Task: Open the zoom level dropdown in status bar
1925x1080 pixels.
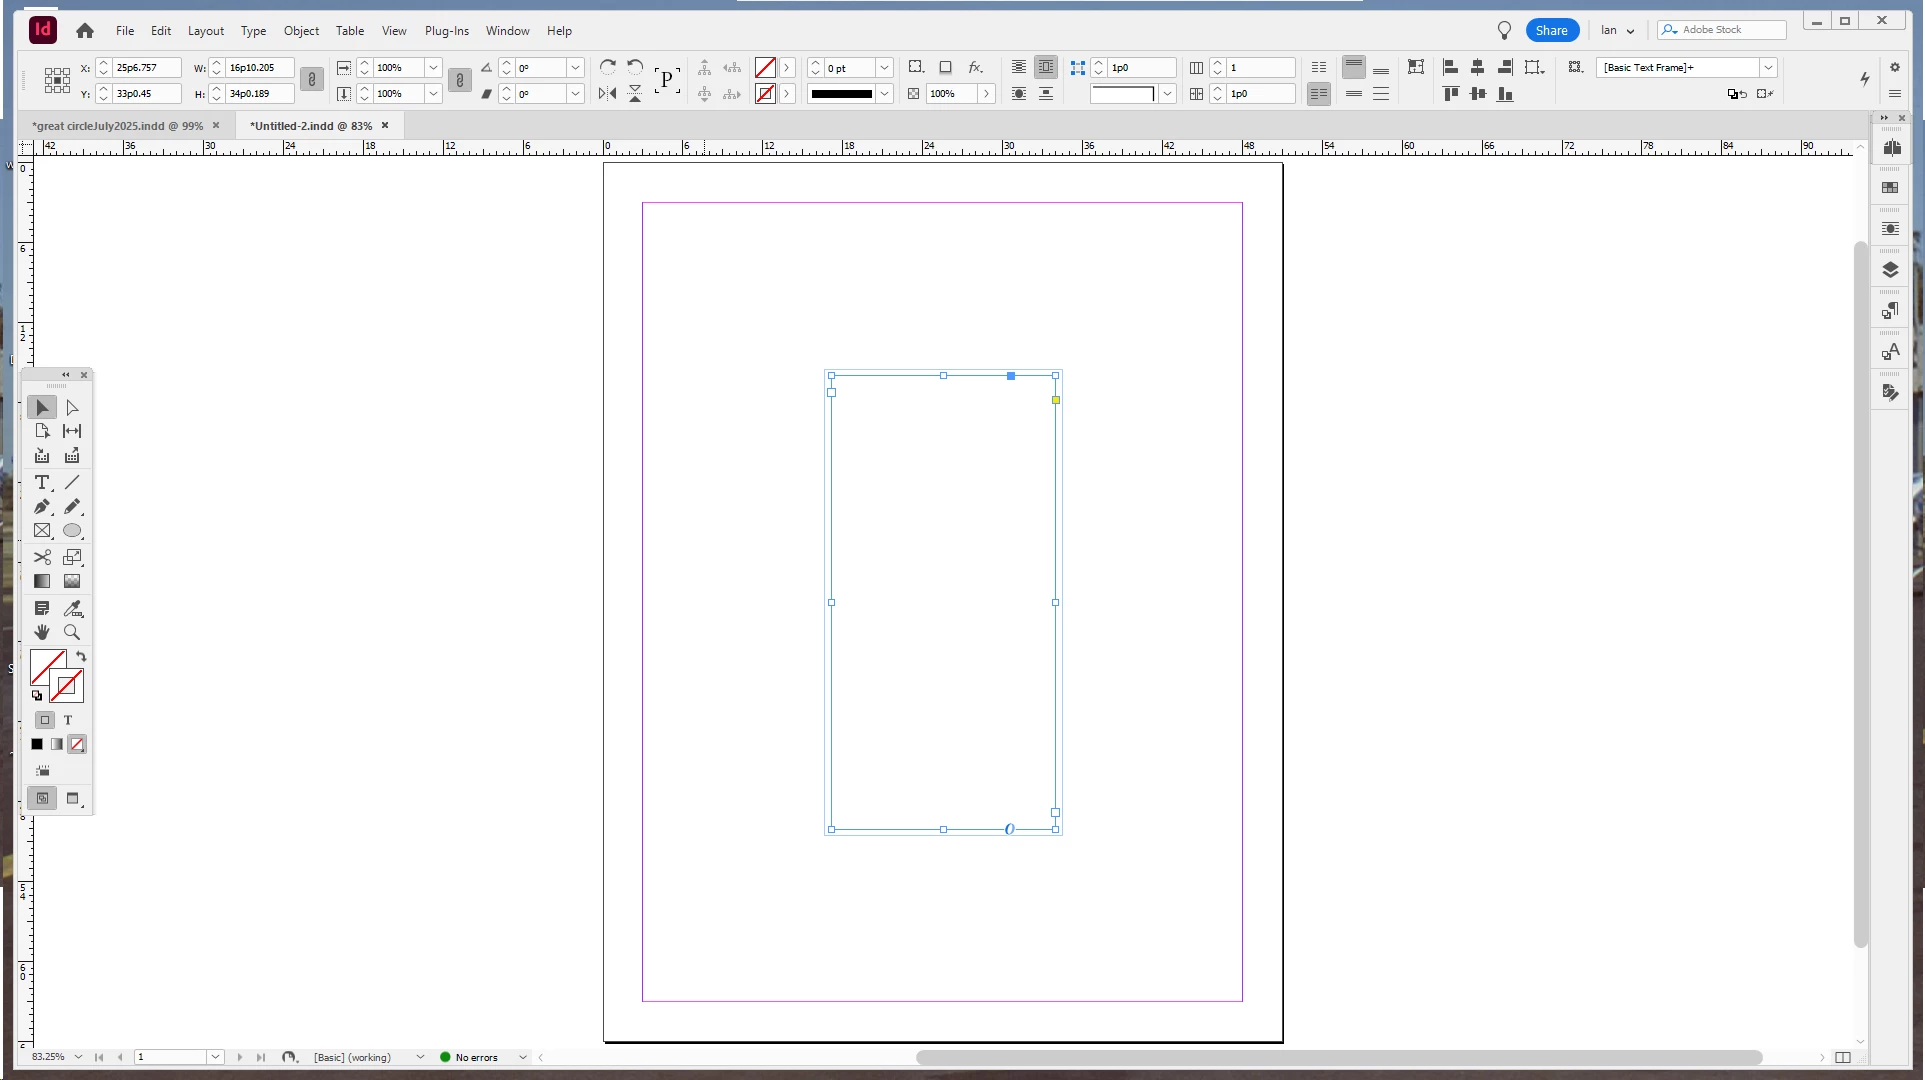Action: point(78,1057)
